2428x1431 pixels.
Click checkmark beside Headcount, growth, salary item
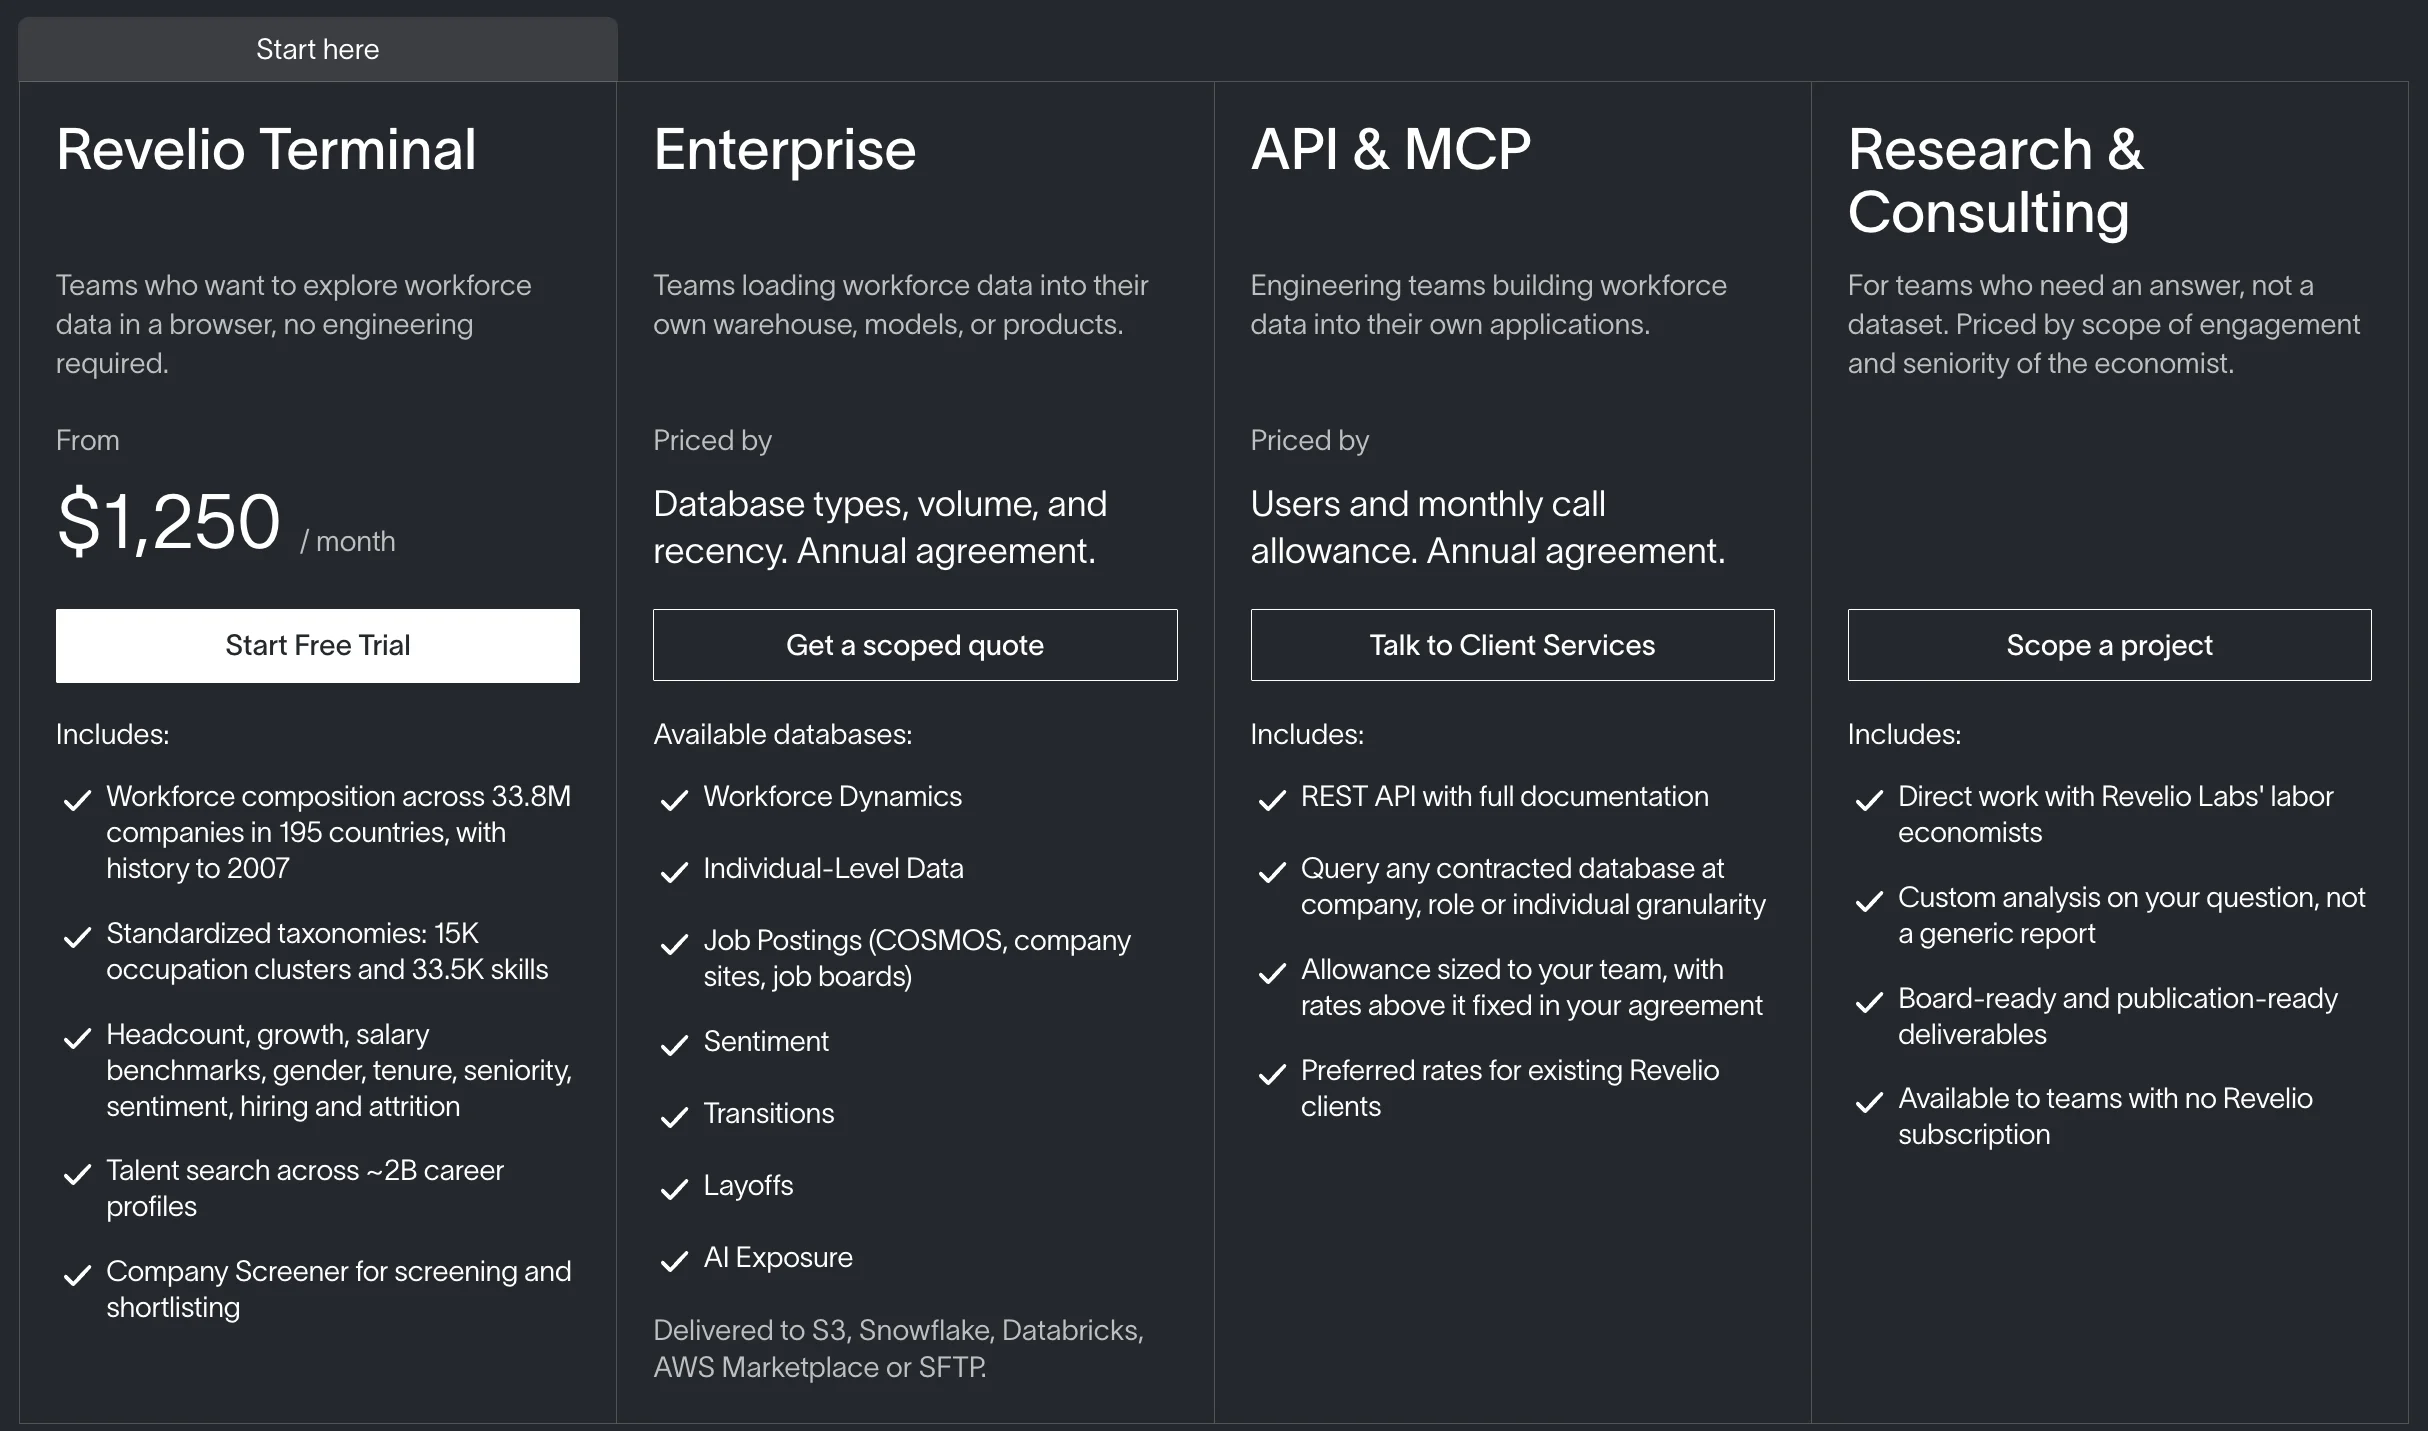coord(77,1038)
